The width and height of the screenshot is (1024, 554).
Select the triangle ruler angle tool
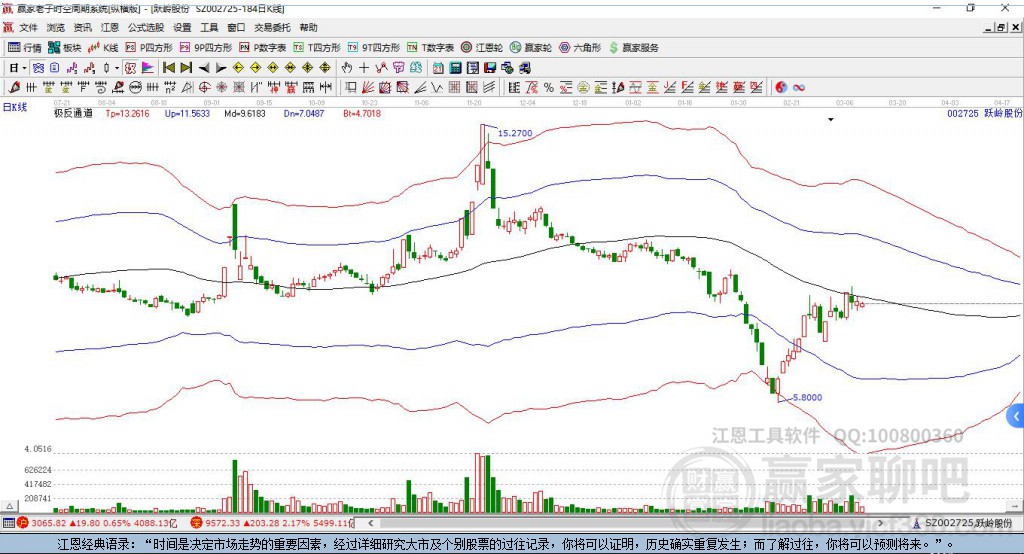(187, 87)
